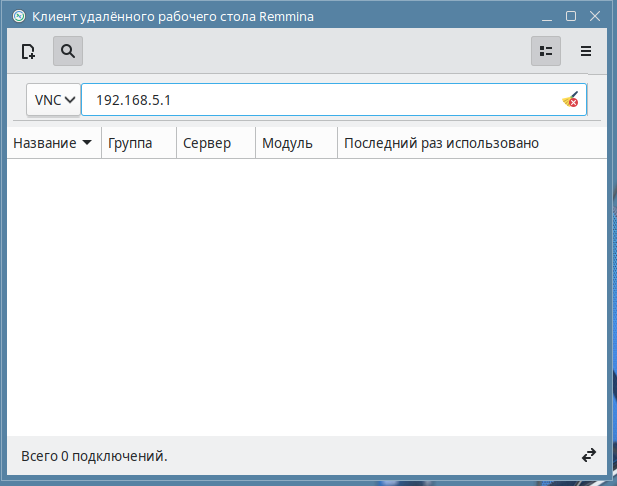Sort by Последний раз использовано column
The height and width of the screenshot is (486, 617).
click(x=472, y=143)
